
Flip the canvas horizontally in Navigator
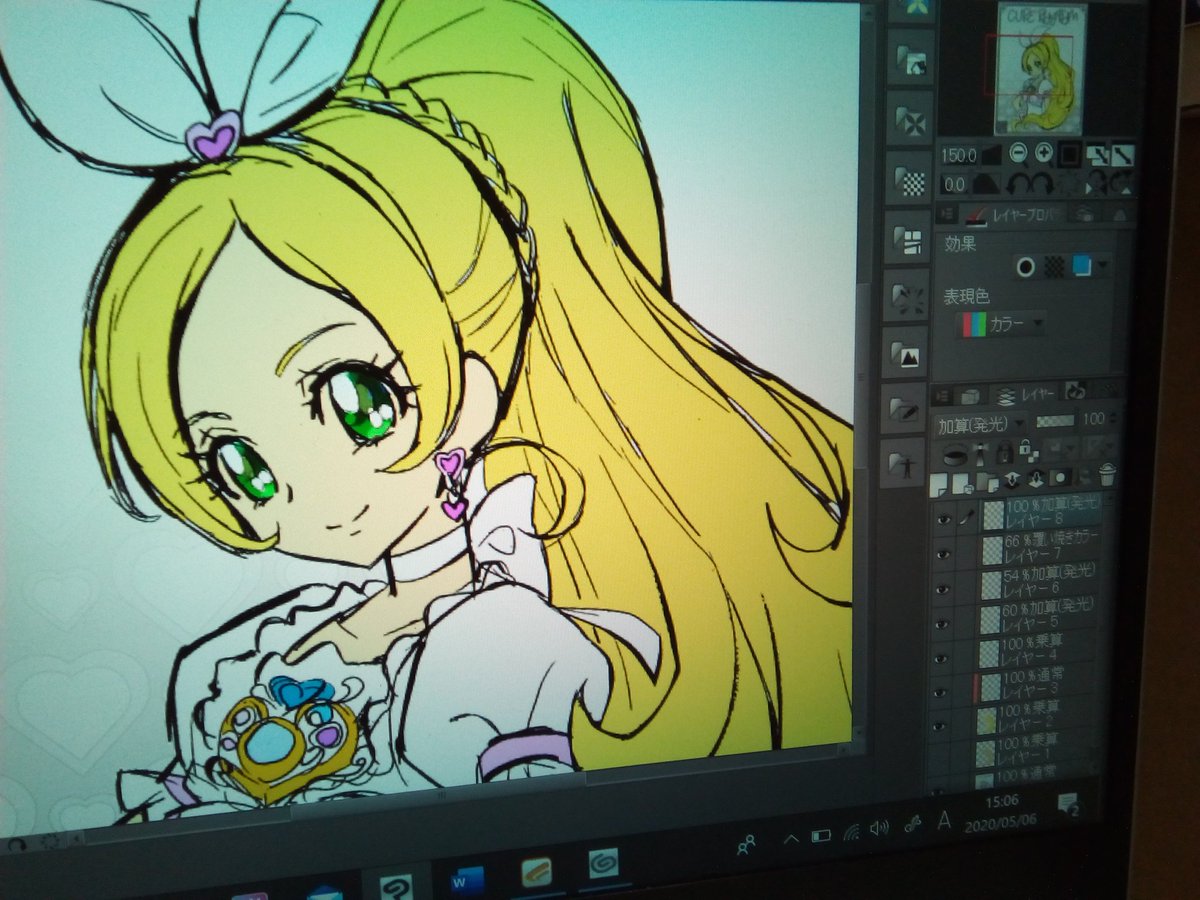click(1097, 183)
